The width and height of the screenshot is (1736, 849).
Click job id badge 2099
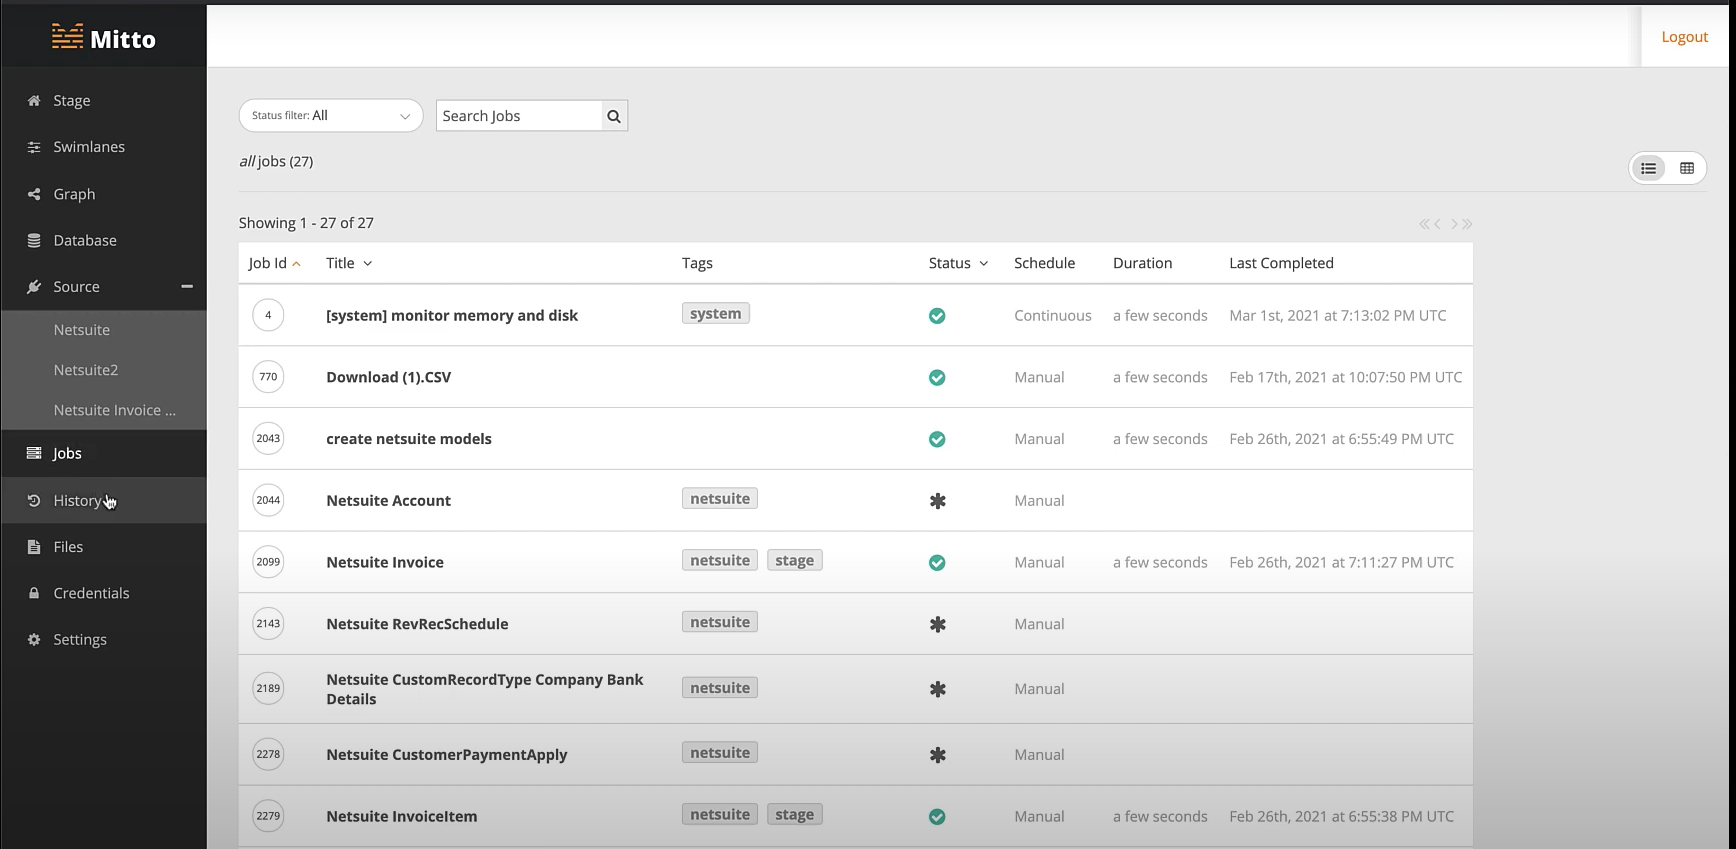click(268, 562)
